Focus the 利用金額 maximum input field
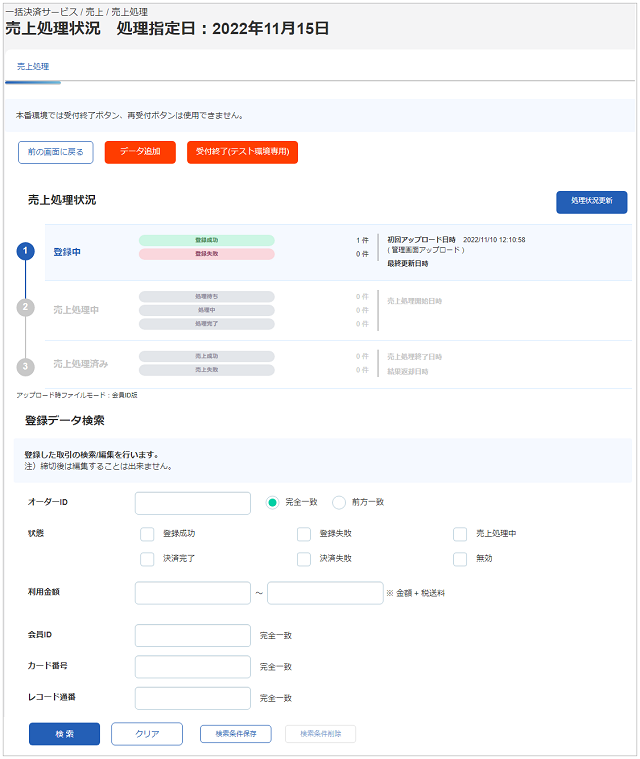This screenshot has height=759, width=640. (x=325, y=593)
